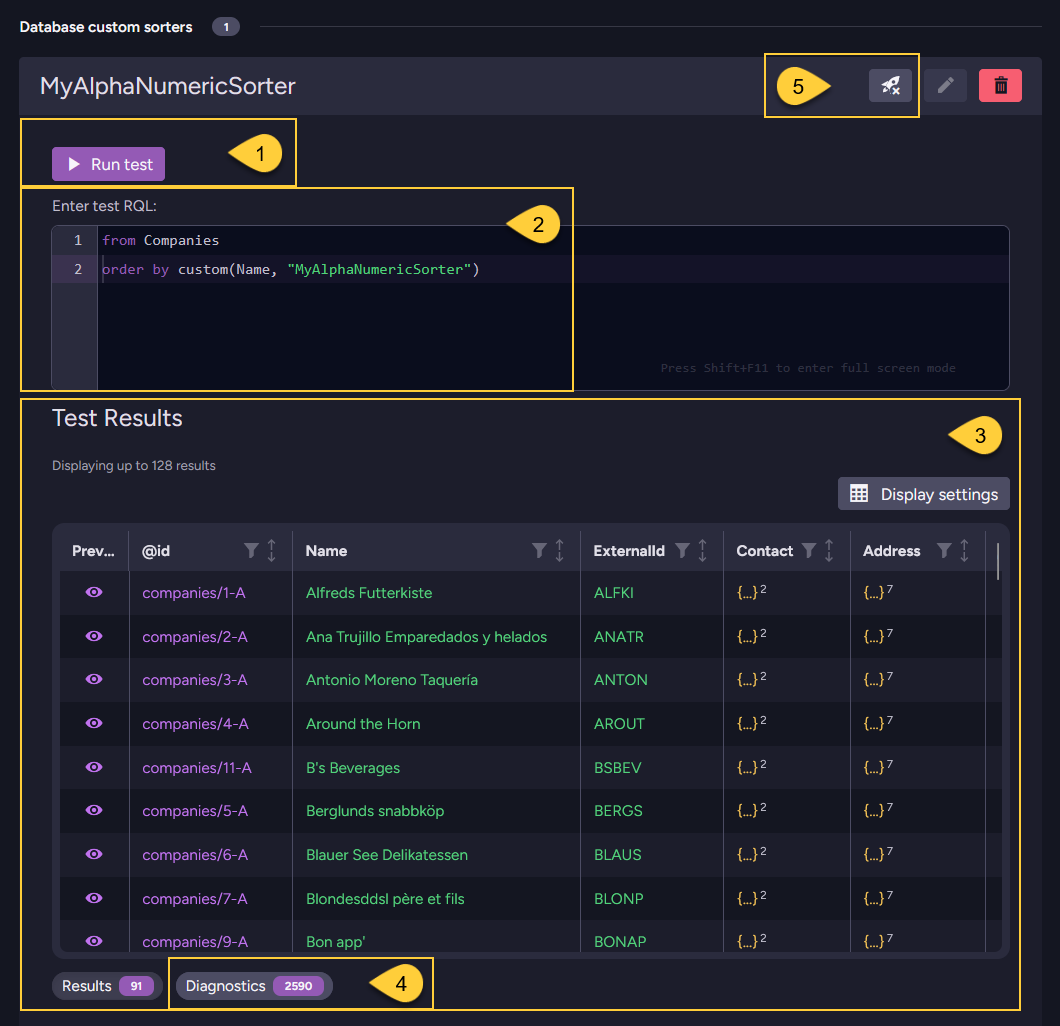Open companies/1-A document link
The image size is (1060, 1026).
pyautogui.click(x=194, y=593)
